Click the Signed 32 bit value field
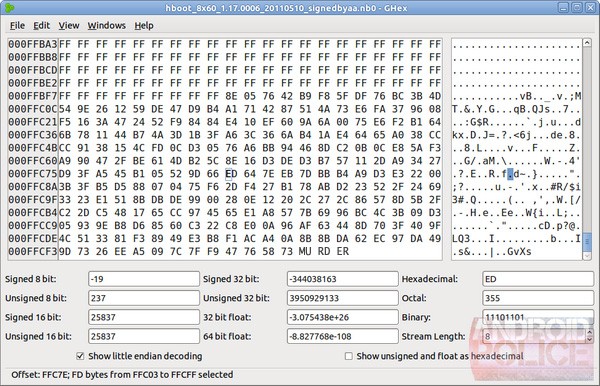This screenshot has width=600, height=386. [x=342, y=279]
